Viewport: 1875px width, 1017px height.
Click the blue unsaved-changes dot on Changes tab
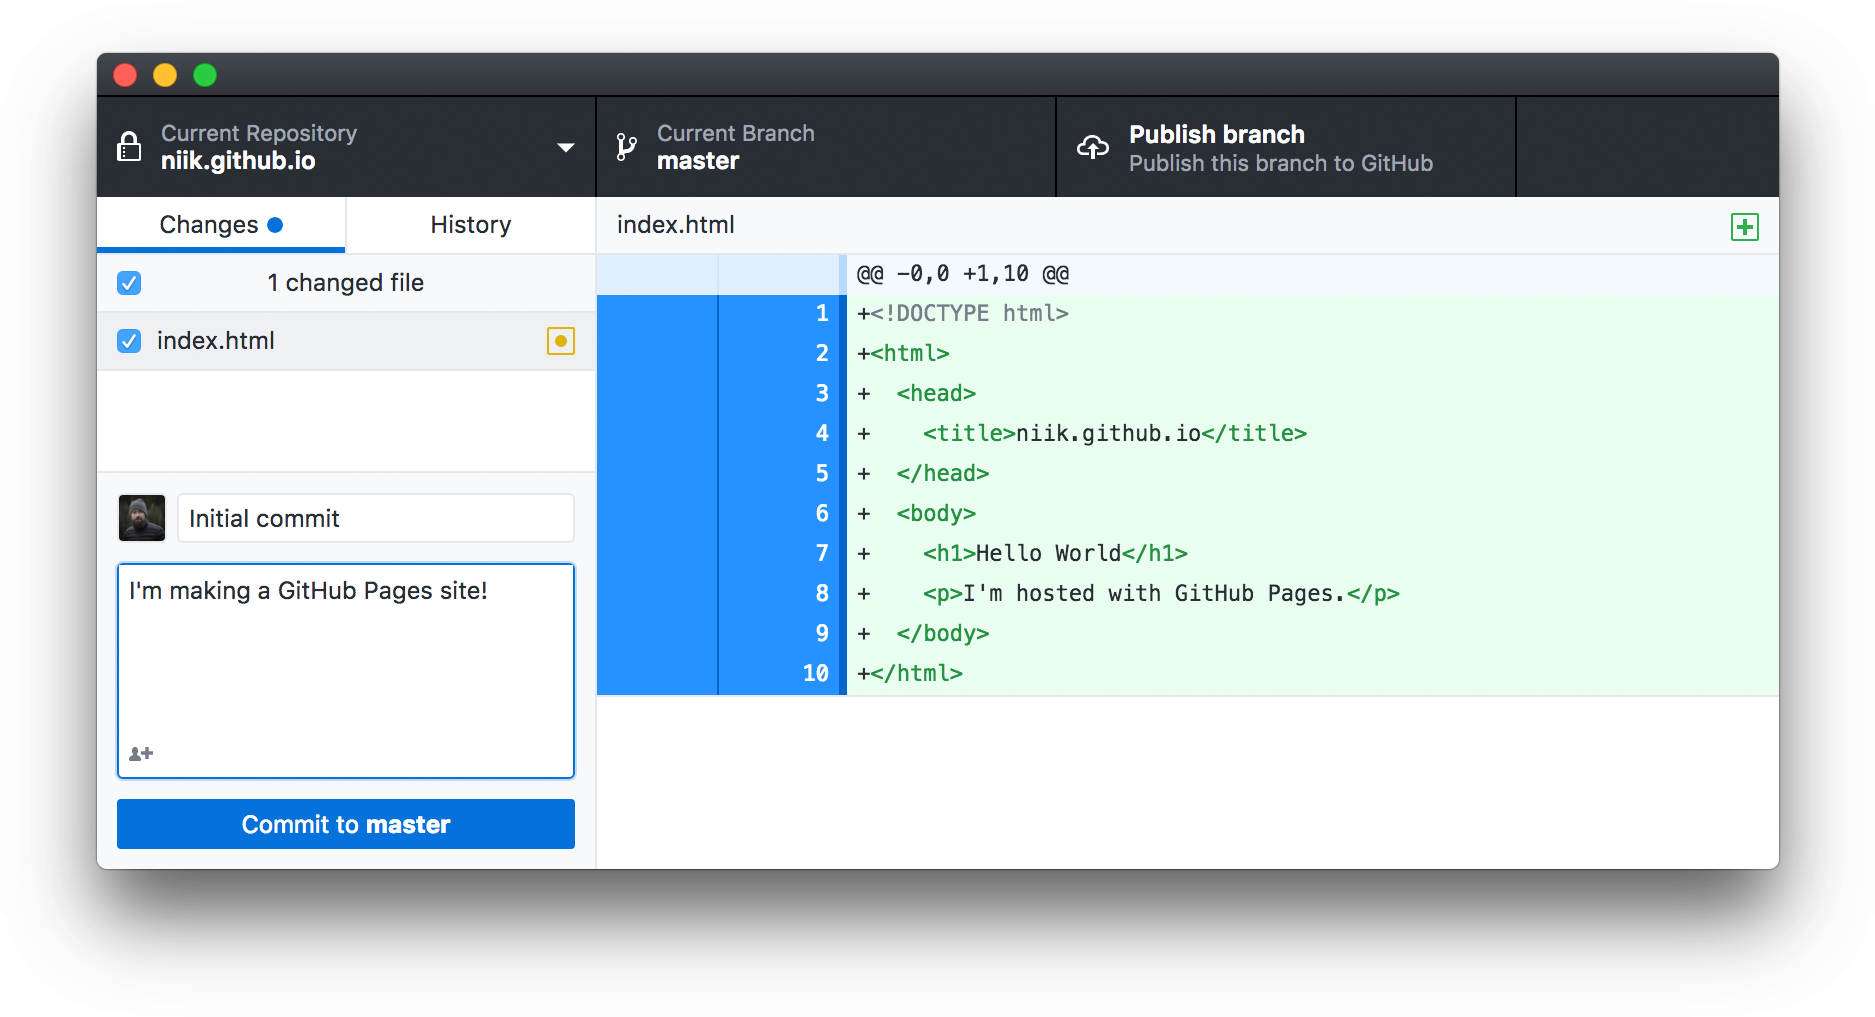[277, 224]
